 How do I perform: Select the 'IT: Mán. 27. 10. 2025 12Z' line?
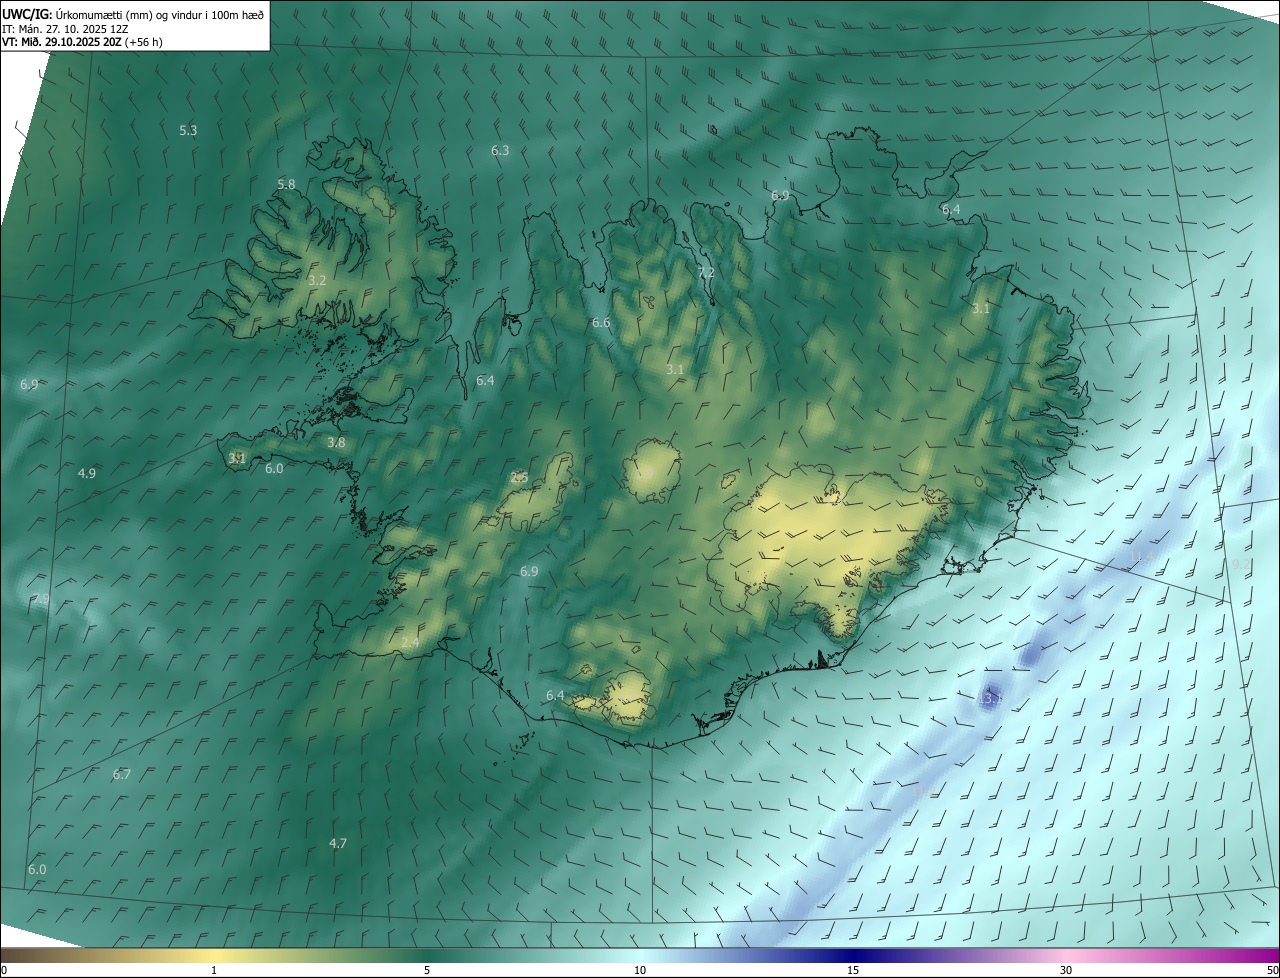tap(66, 28)
